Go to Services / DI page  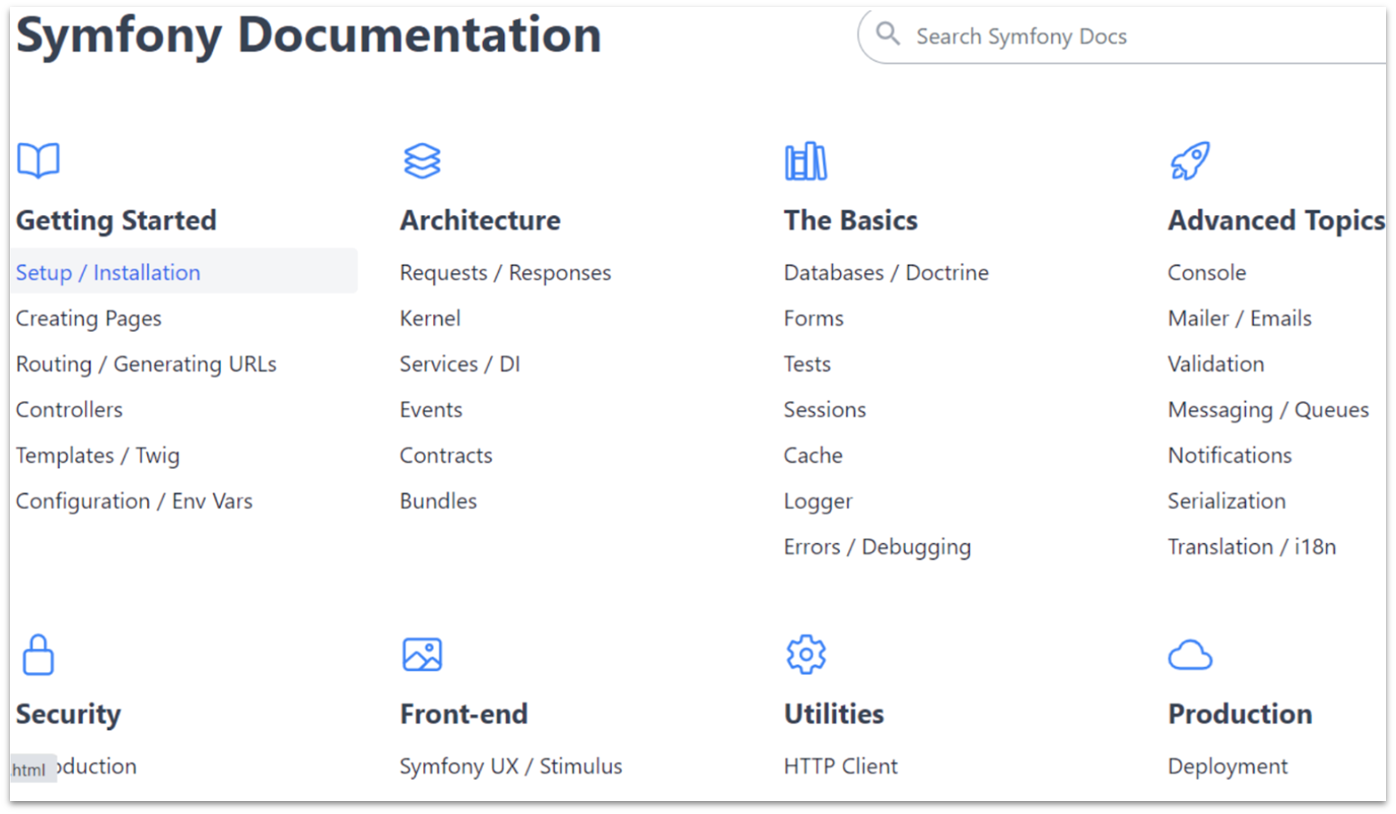pyautogui.click(x=460, y=365)
